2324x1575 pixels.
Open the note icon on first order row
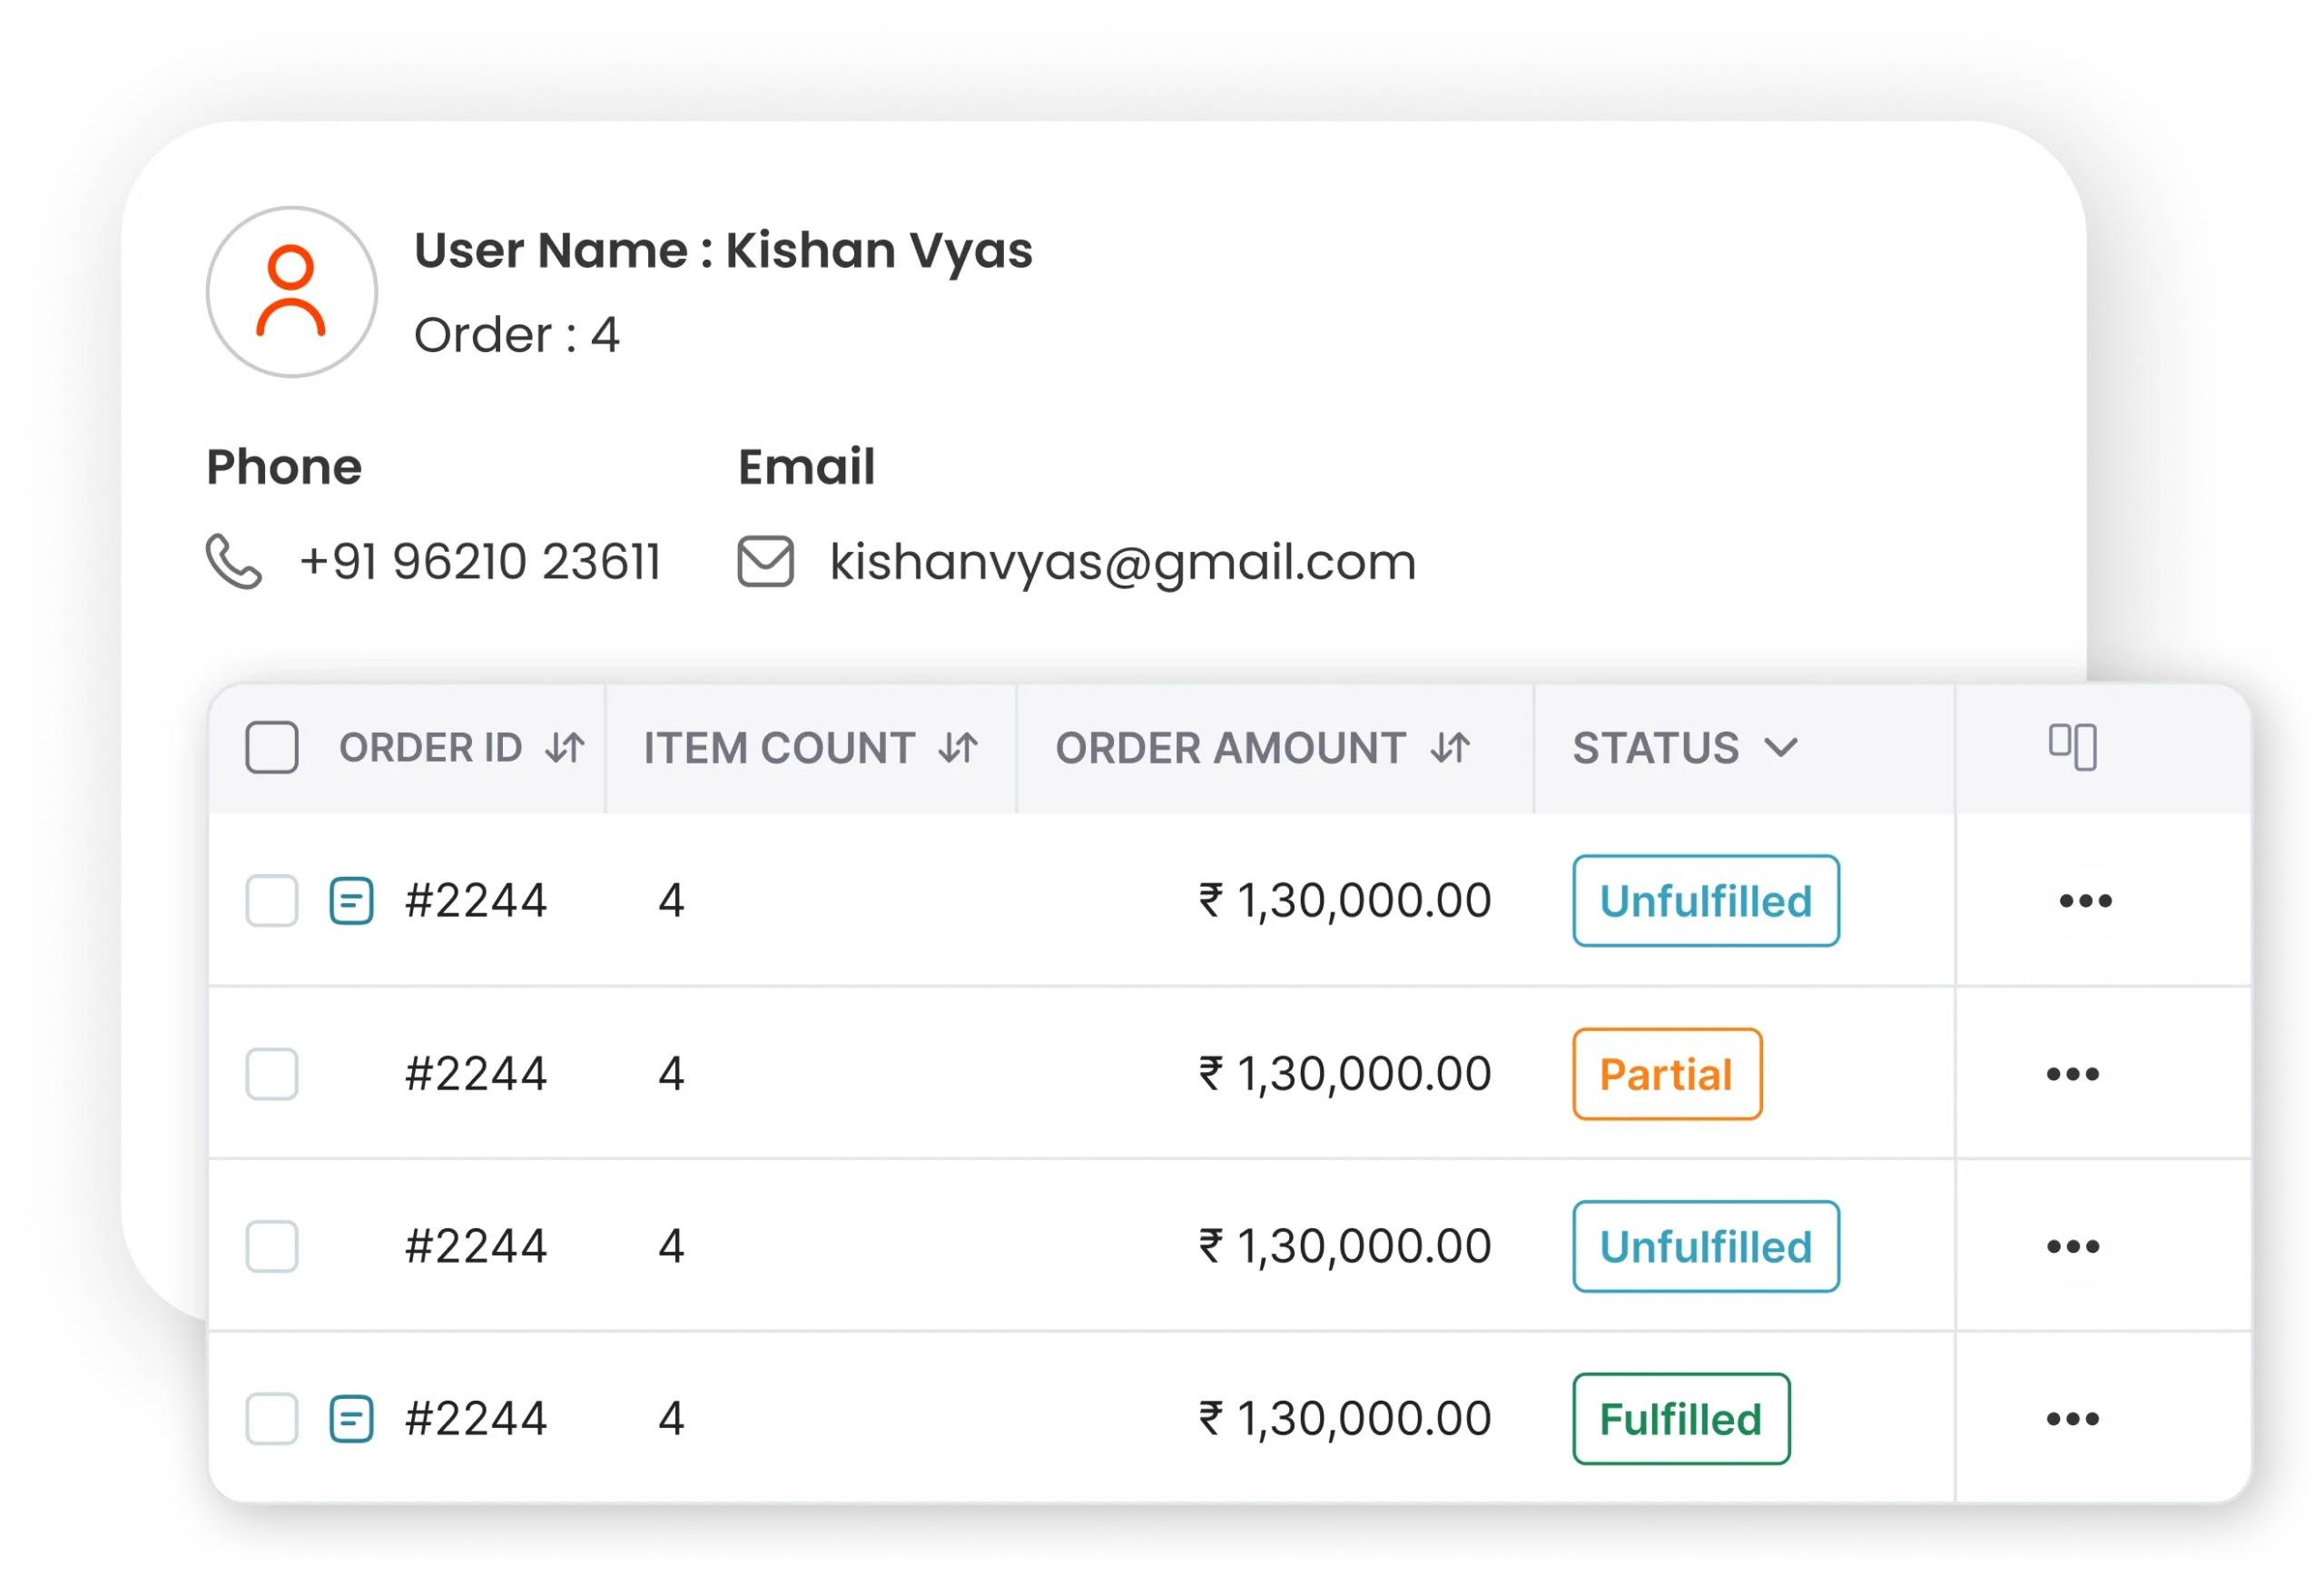pyautogui.click(x=352, y=900)
